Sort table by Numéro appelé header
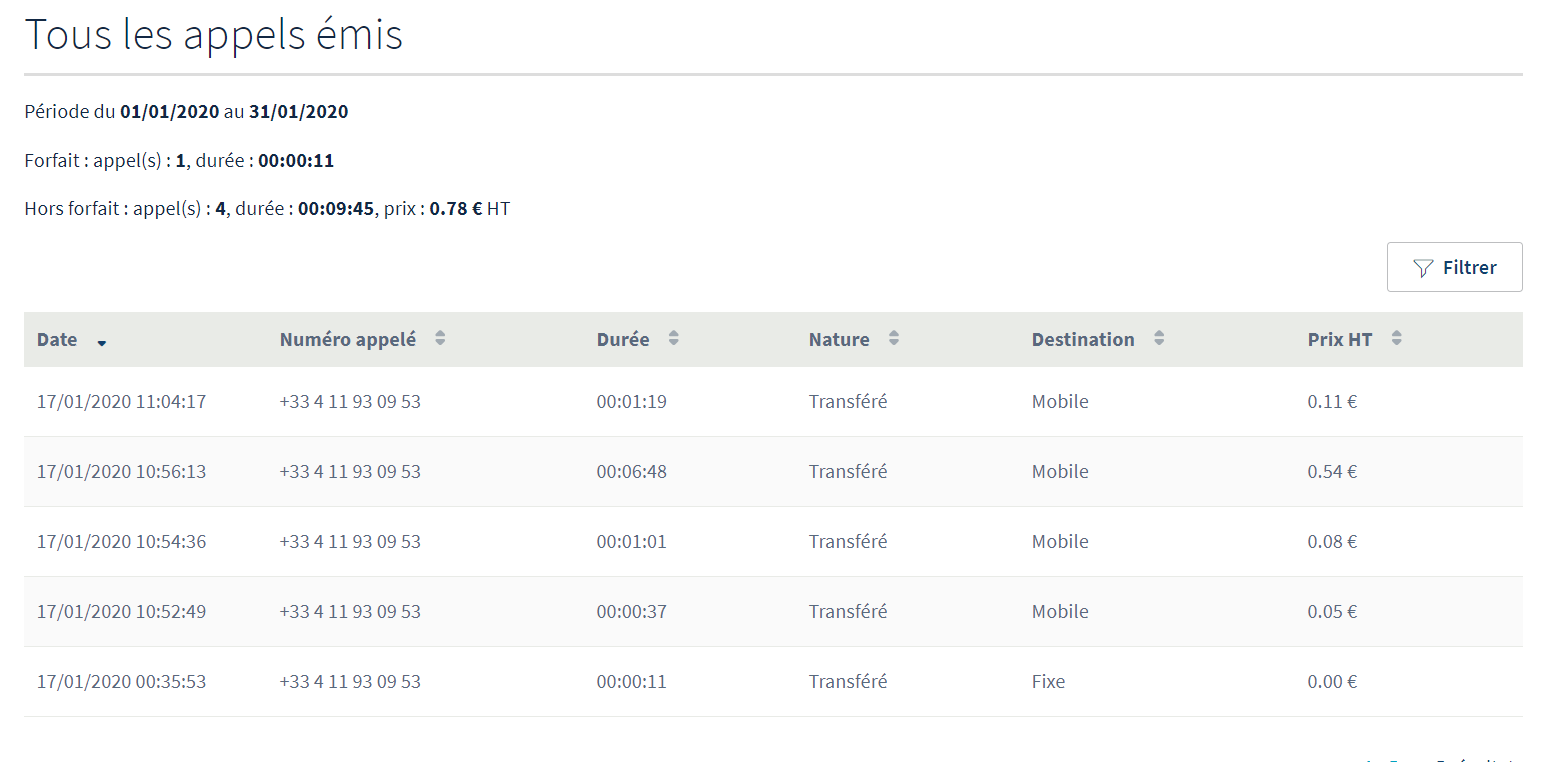The width and height of the screenshot is (1558, 762). 347,339
